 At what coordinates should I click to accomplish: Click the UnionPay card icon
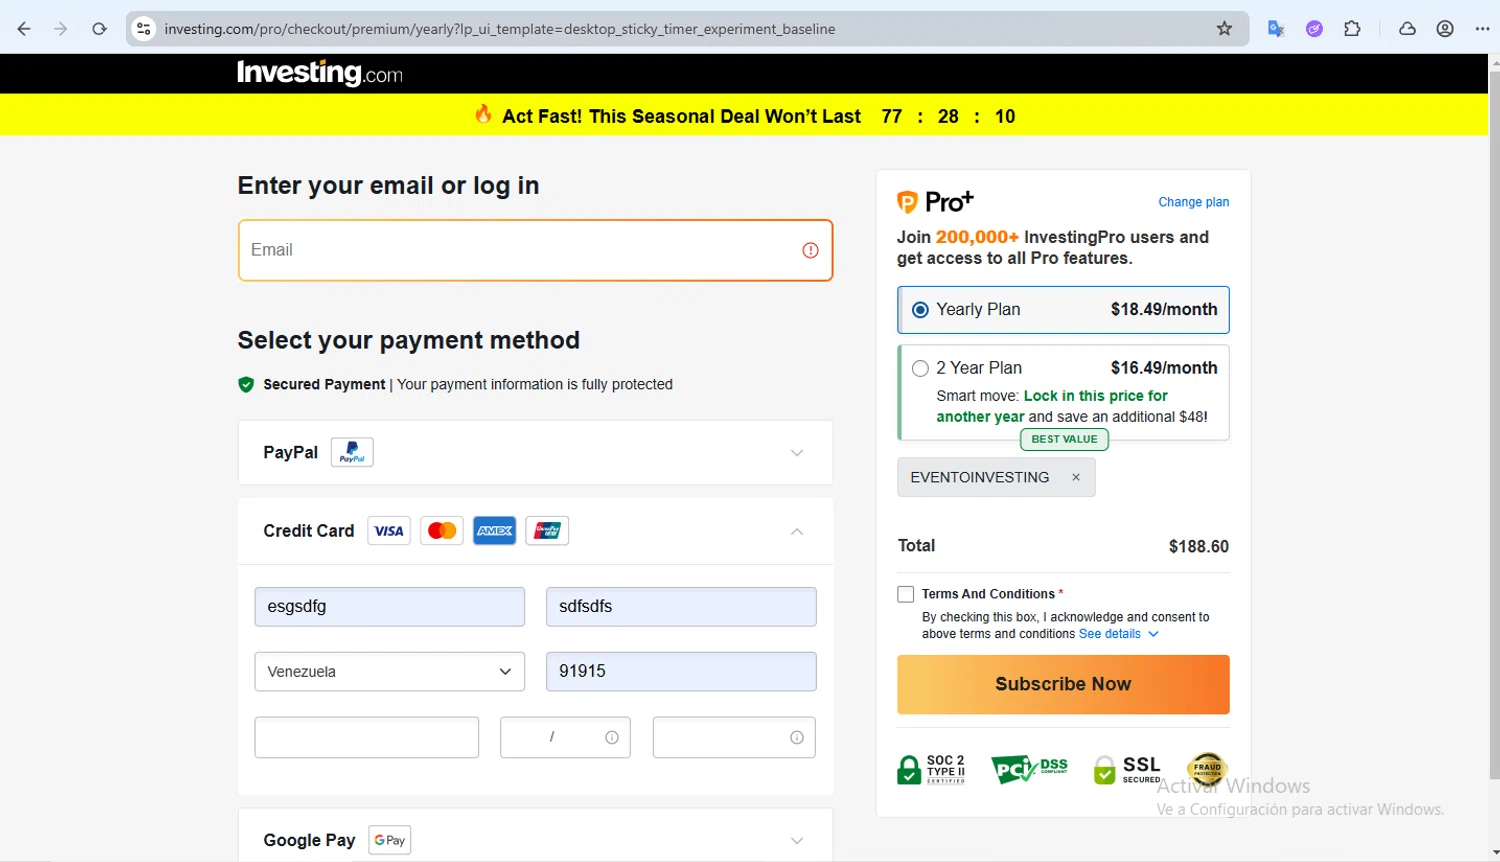pyautogui.click(x=547, y=531)
